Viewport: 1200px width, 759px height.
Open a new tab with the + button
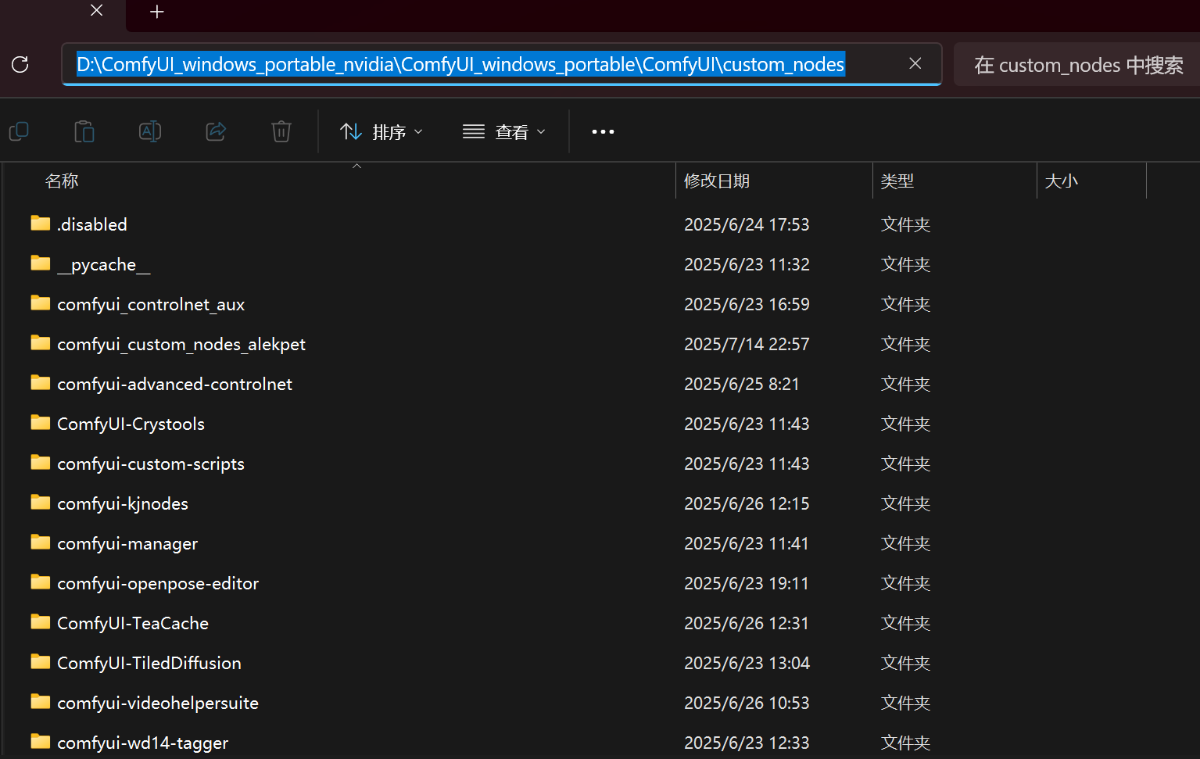click(x=156, y=13)
